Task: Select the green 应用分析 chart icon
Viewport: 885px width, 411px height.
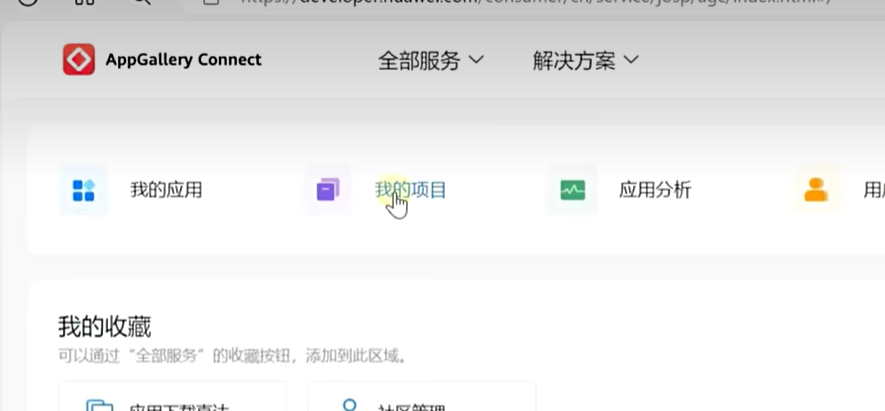Action: point(573,190)
